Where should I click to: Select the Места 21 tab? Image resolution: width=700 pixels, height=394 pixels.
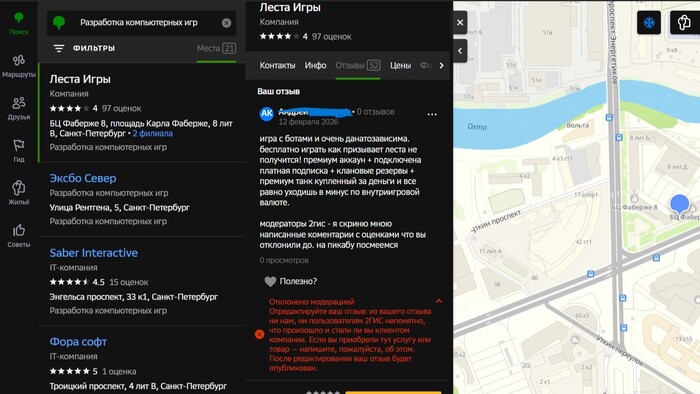coord(216,48)
